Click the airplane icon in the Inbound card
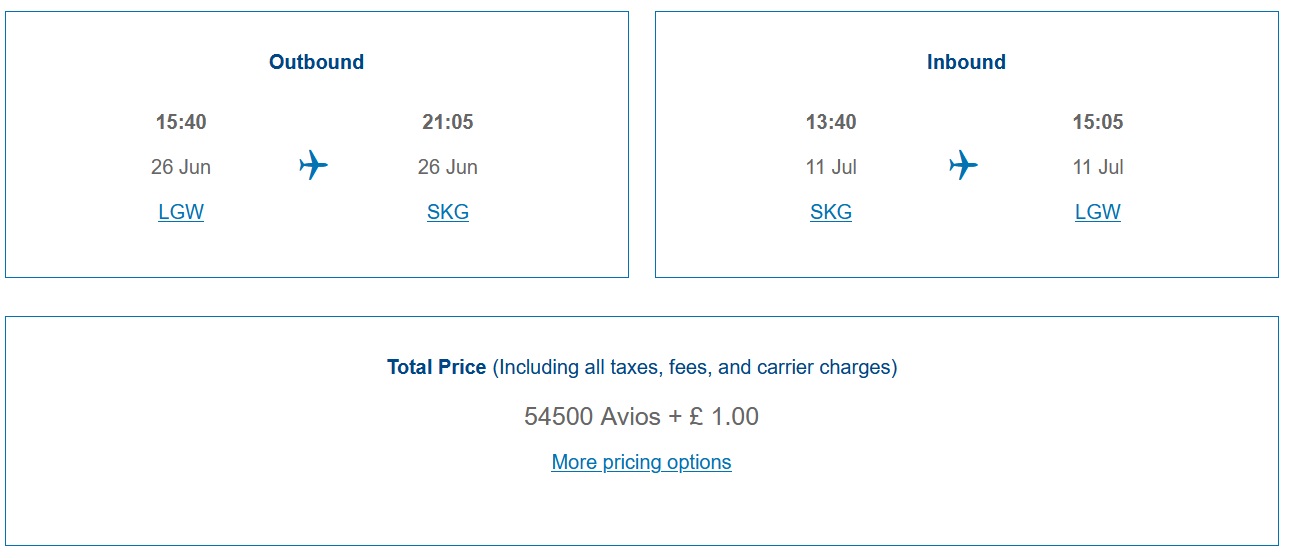The height and width of the screenshot is (558, 1289). pos(963,165)
